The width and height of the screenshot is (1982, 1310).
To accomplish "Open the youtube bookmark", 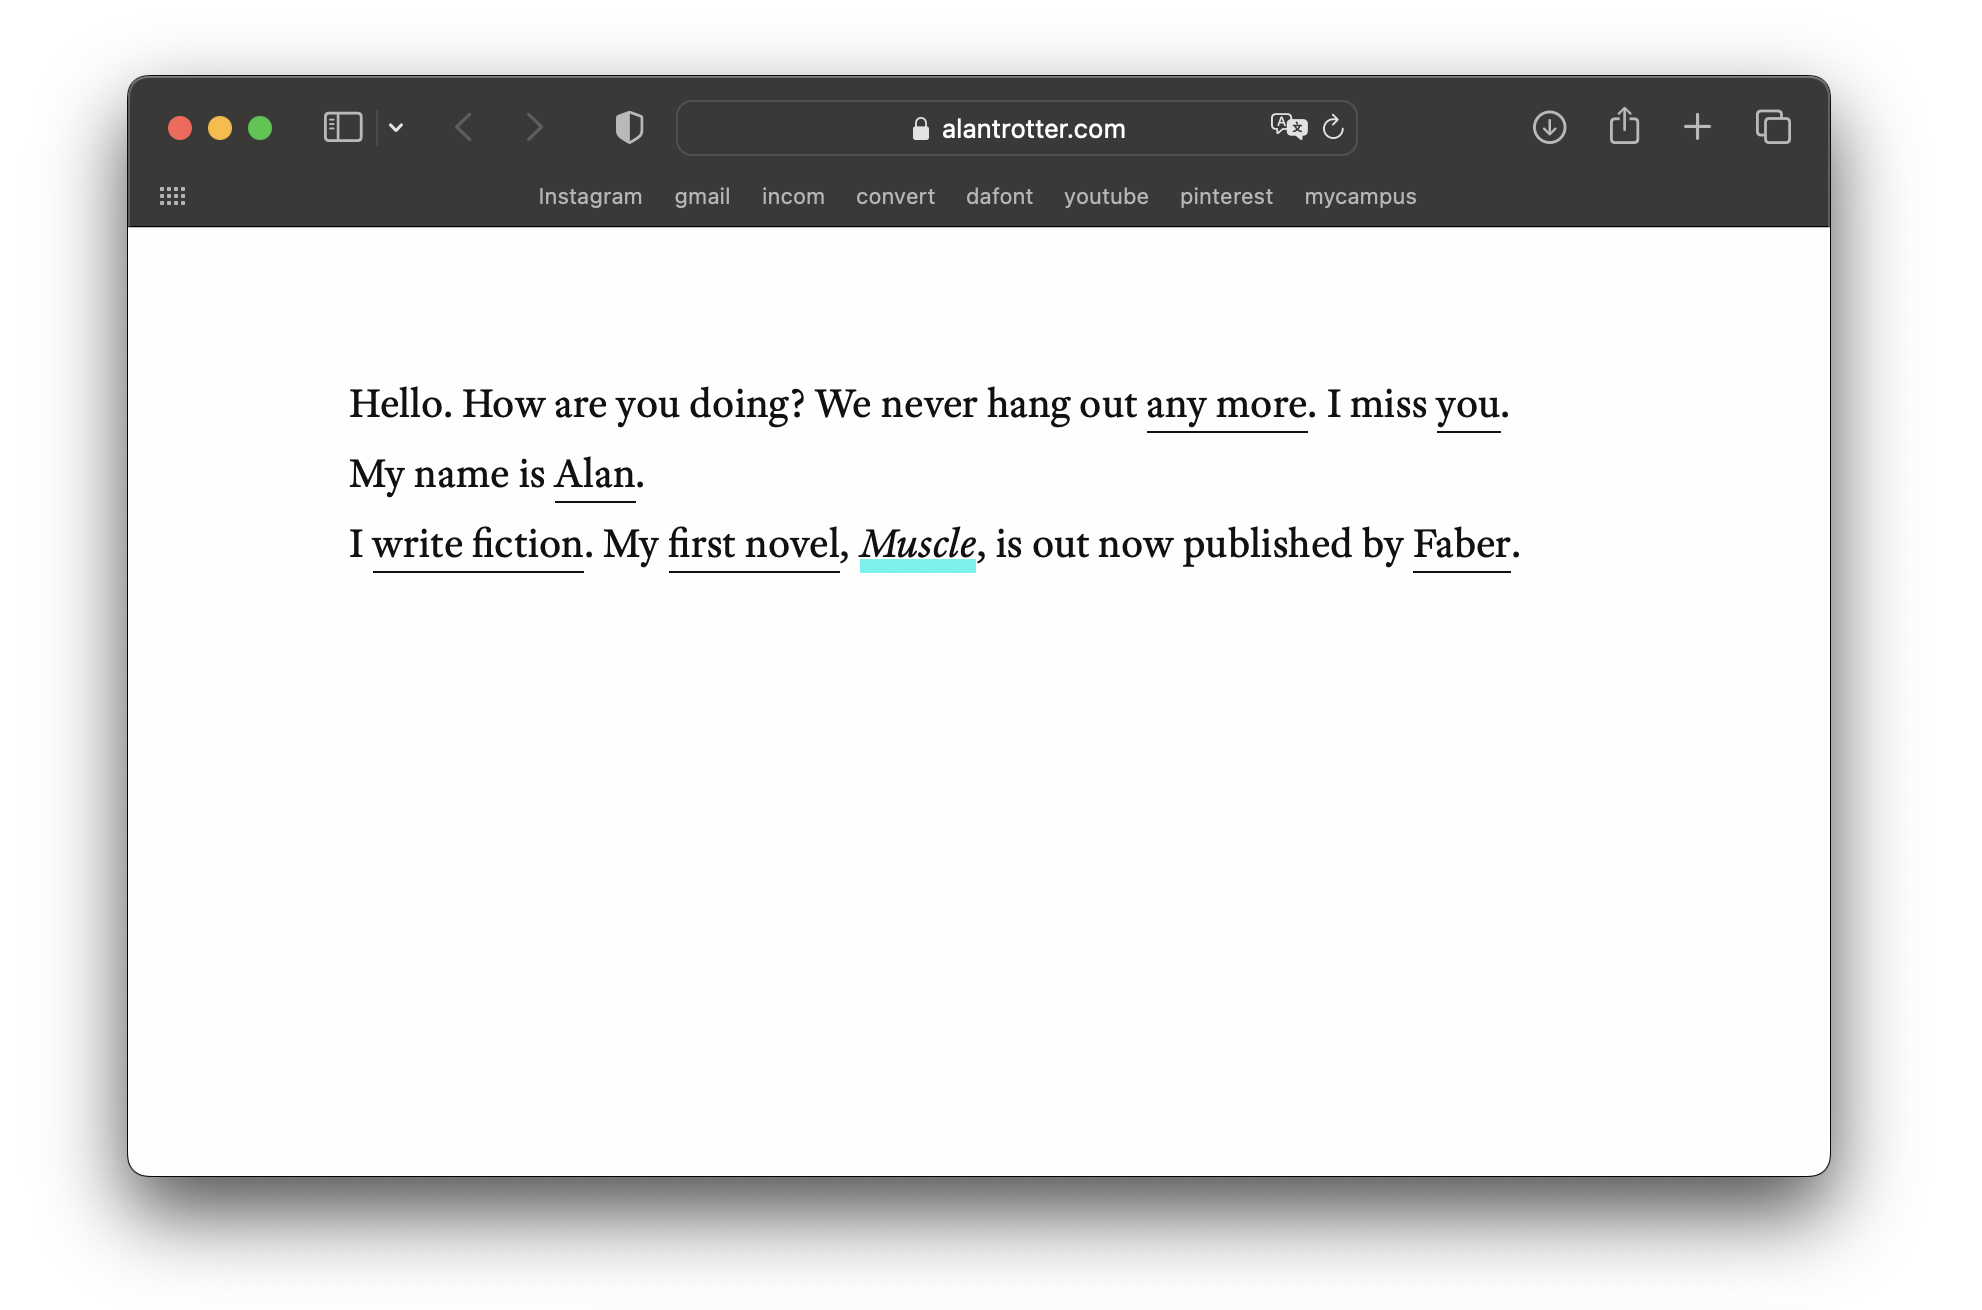I will point(1106,196).
